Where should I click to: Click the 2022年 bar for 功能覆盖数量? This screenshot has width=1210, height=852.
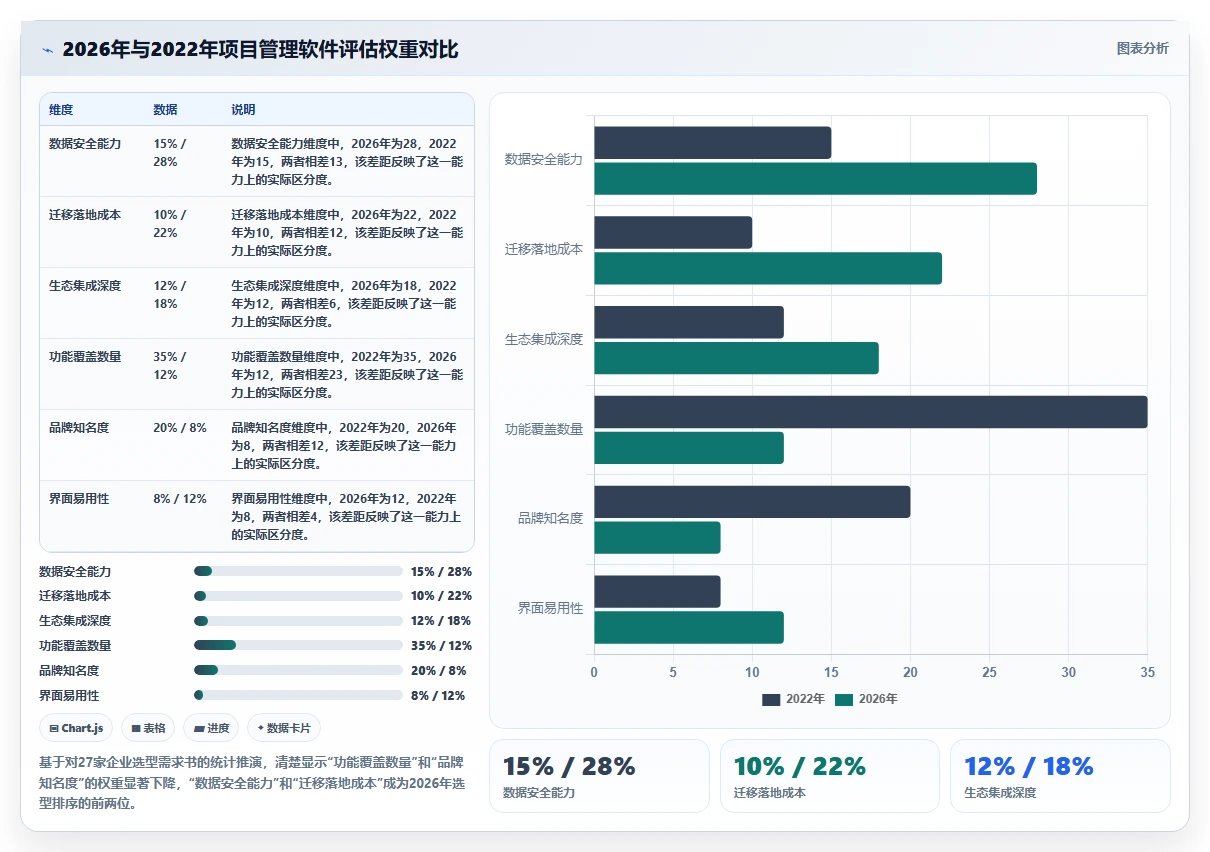coord(871,412)
